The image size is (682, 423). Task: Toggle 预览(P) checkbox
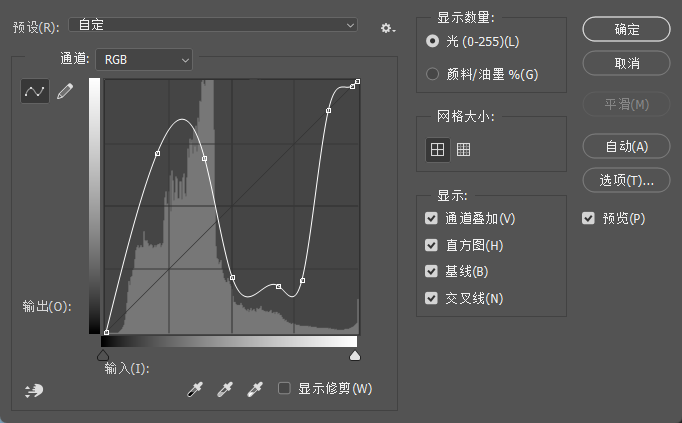coord(588,218)
